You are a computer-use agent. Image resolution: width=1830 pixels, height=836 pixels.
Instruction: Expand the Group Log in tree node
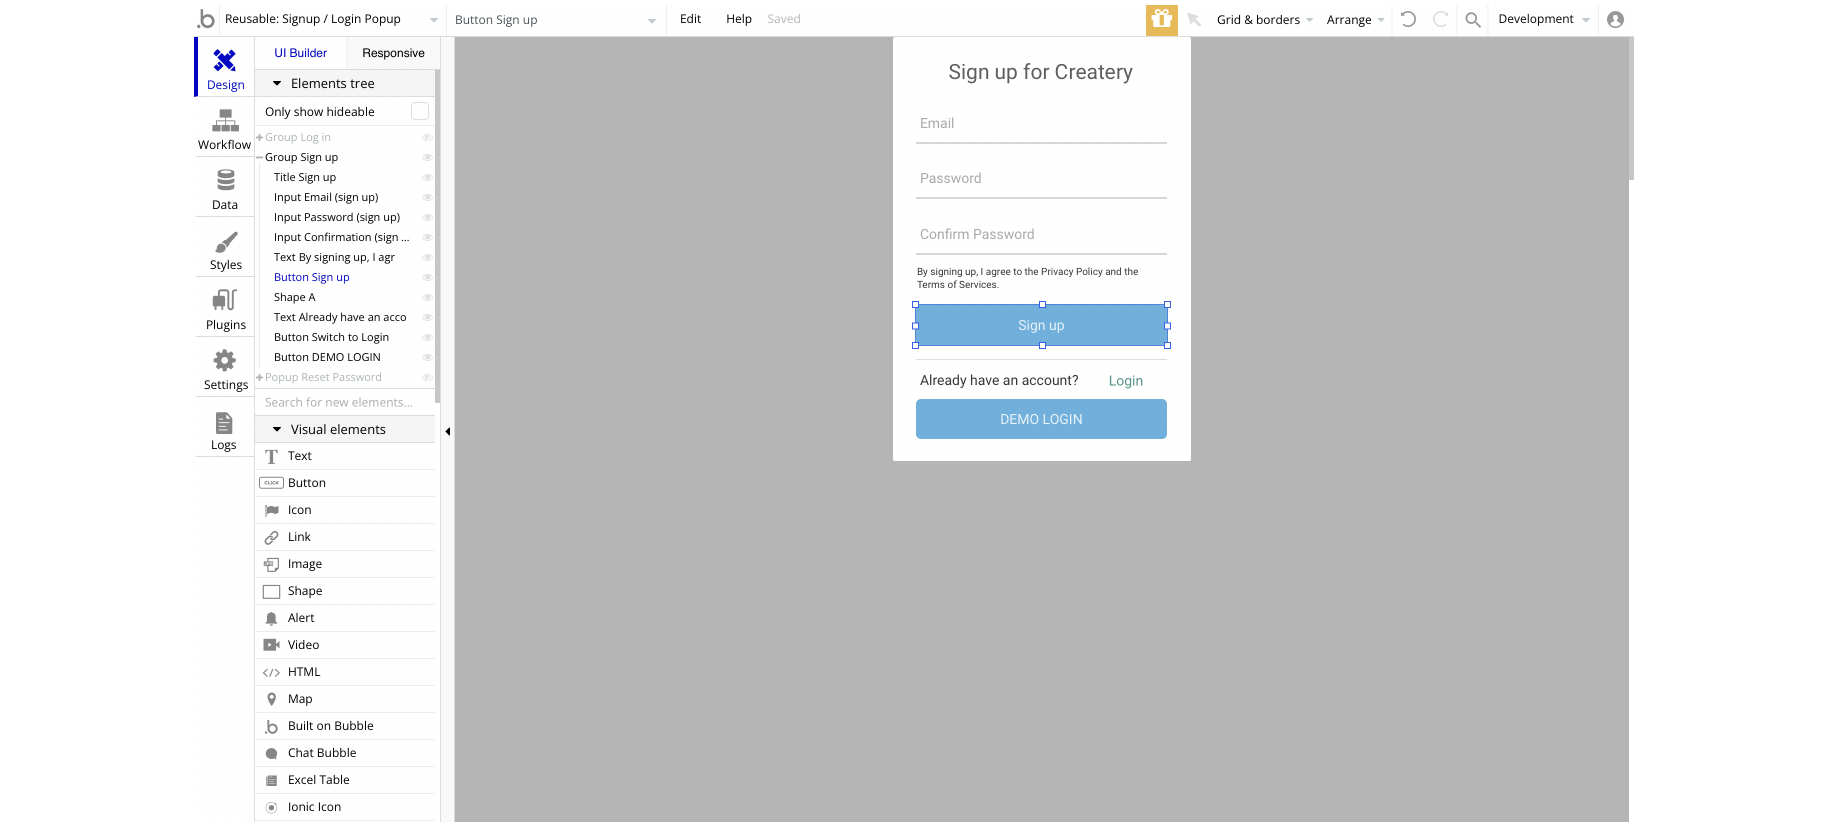coord(260,137)
